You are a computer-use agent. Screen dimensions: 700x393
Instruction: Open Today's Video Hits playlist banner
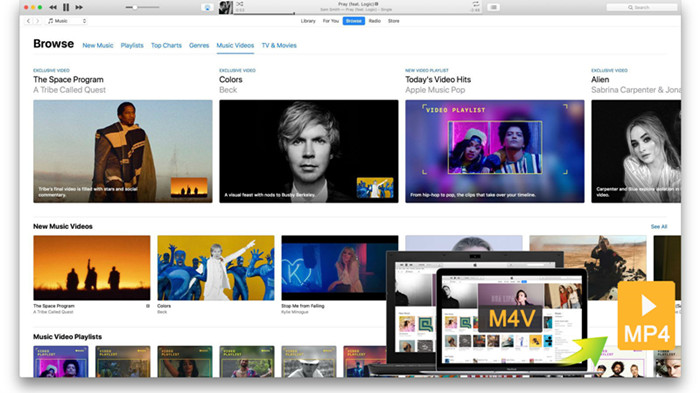495,151
